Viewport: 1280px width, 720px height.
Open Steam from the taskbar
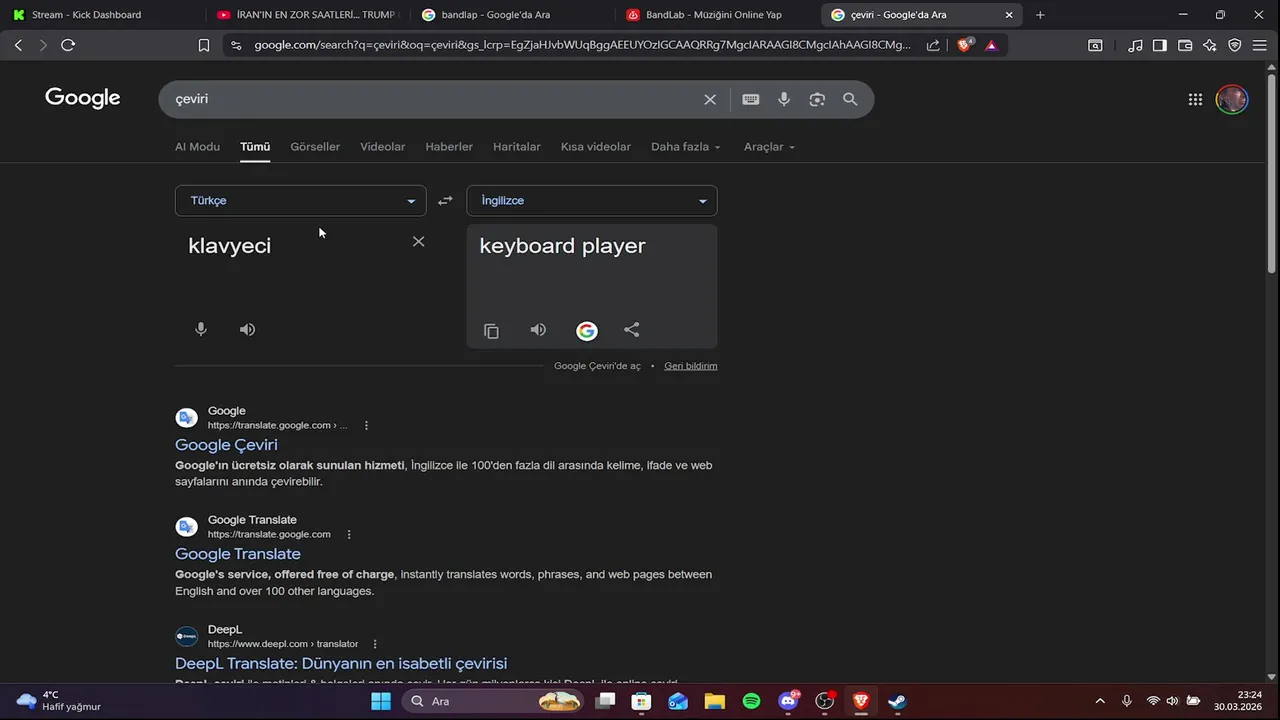point(898,701)
